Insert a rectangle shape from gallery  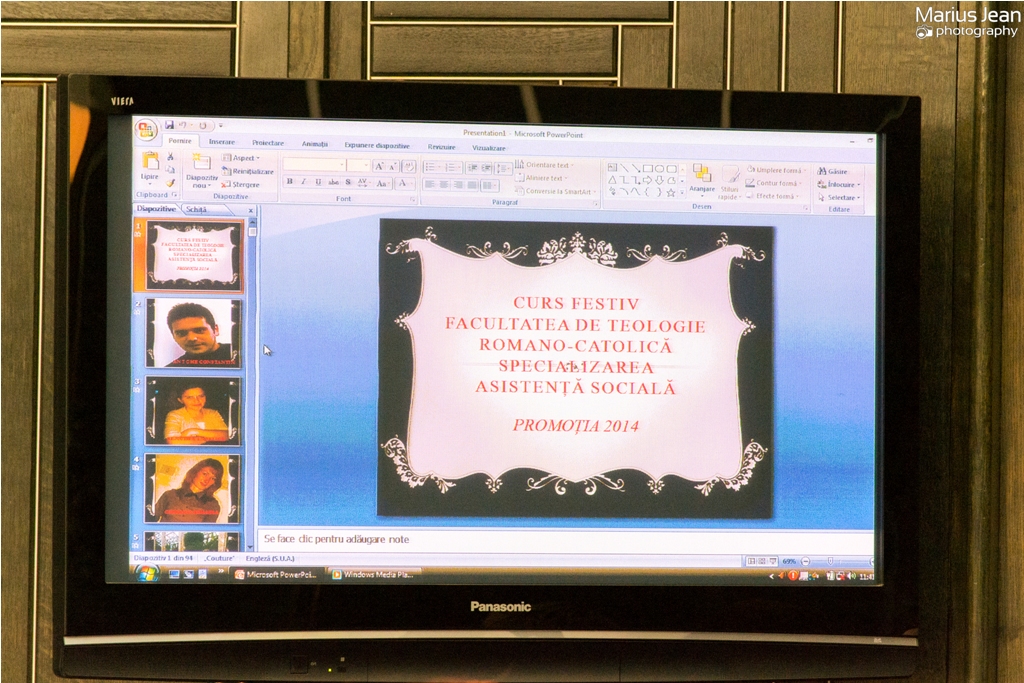(x=647, y=168)
